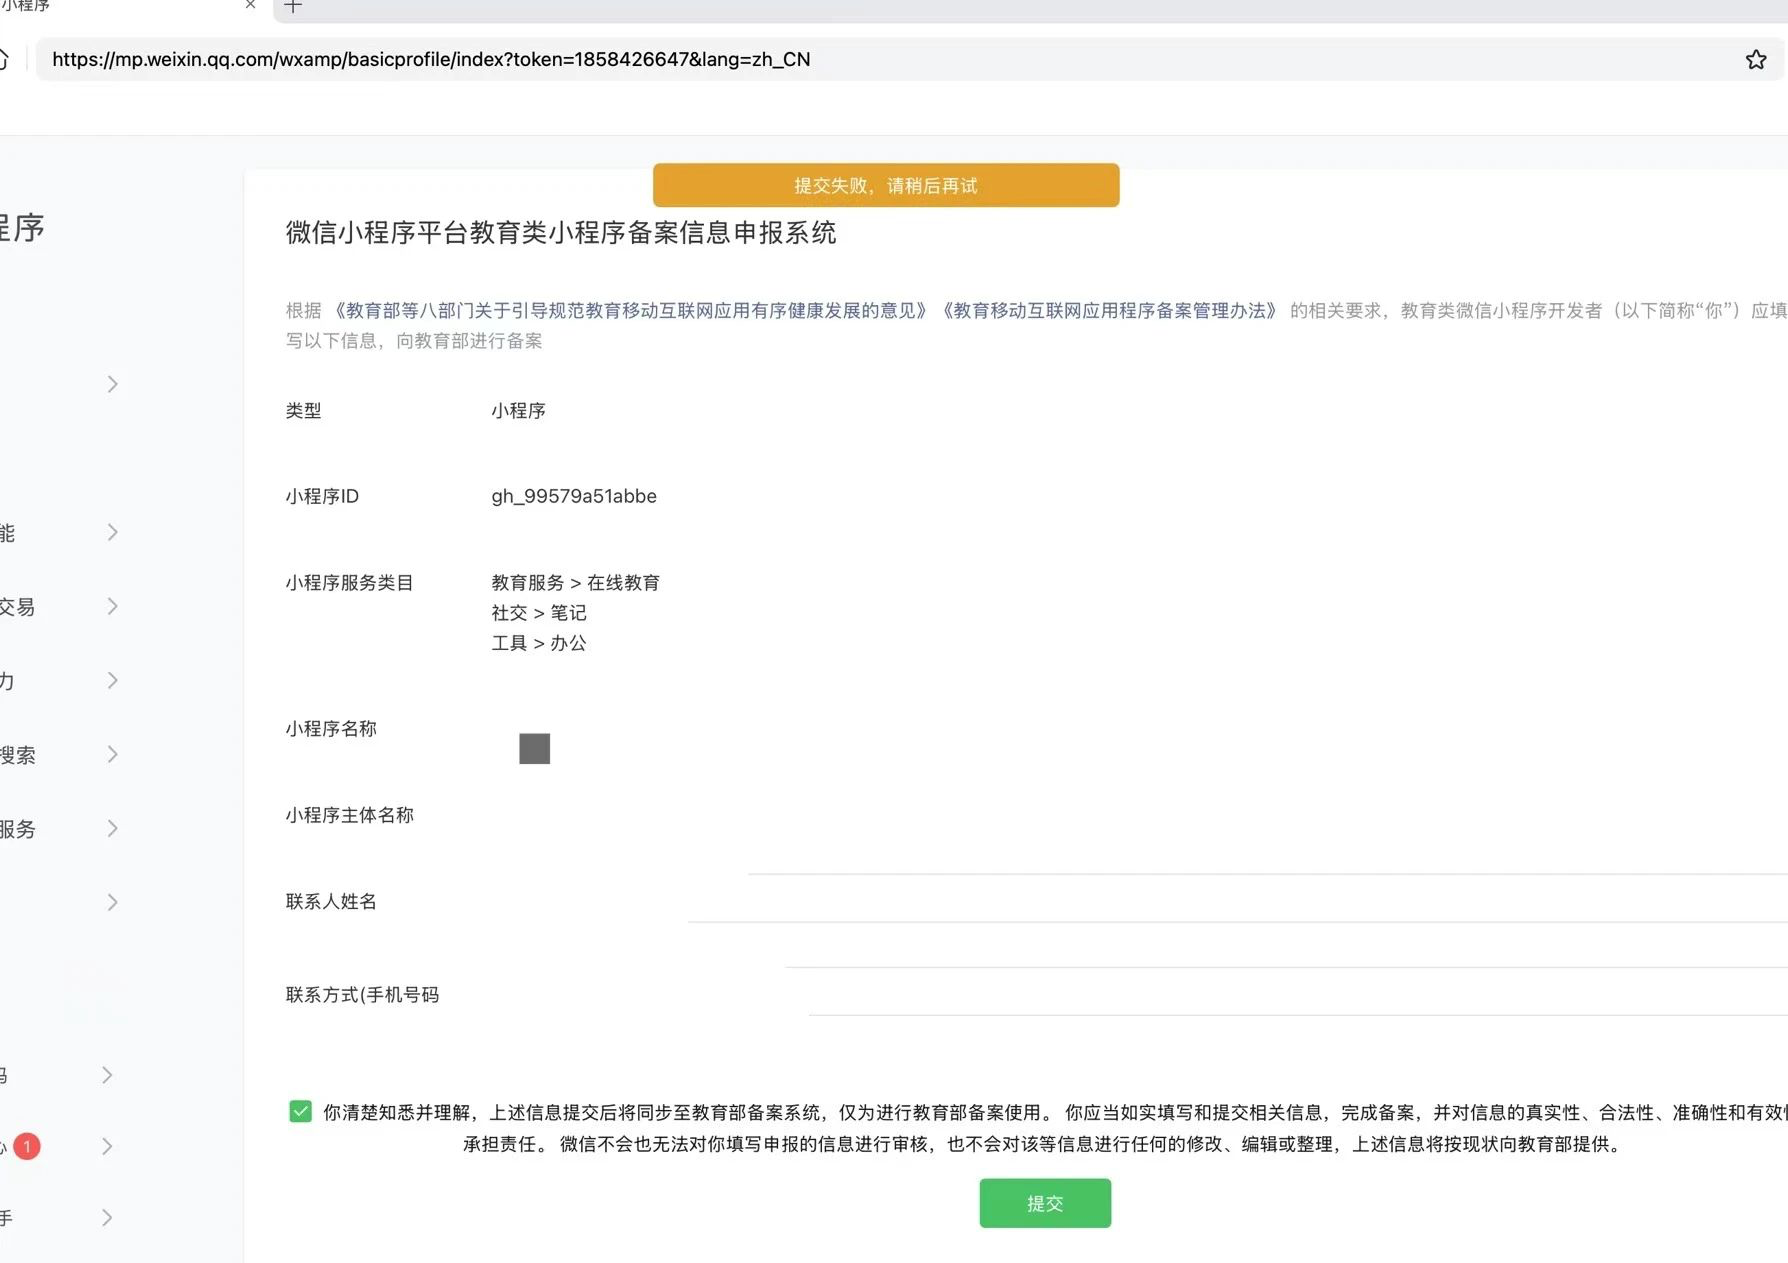
Task: Expand the sidebar item ending in 能
Action: pos(112,532)
